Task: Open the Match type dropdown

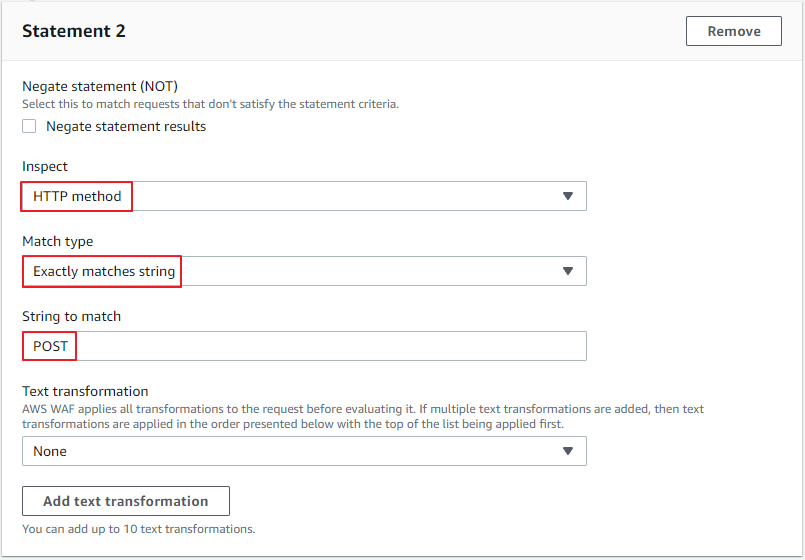Action: 304,271
